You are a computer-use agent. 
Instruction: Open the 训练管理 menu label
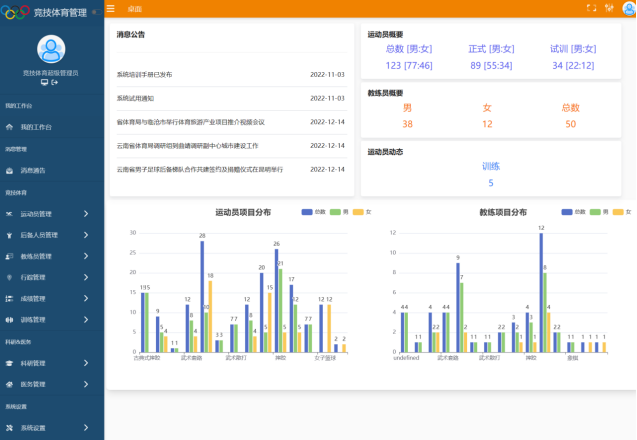tap(33, 320)
